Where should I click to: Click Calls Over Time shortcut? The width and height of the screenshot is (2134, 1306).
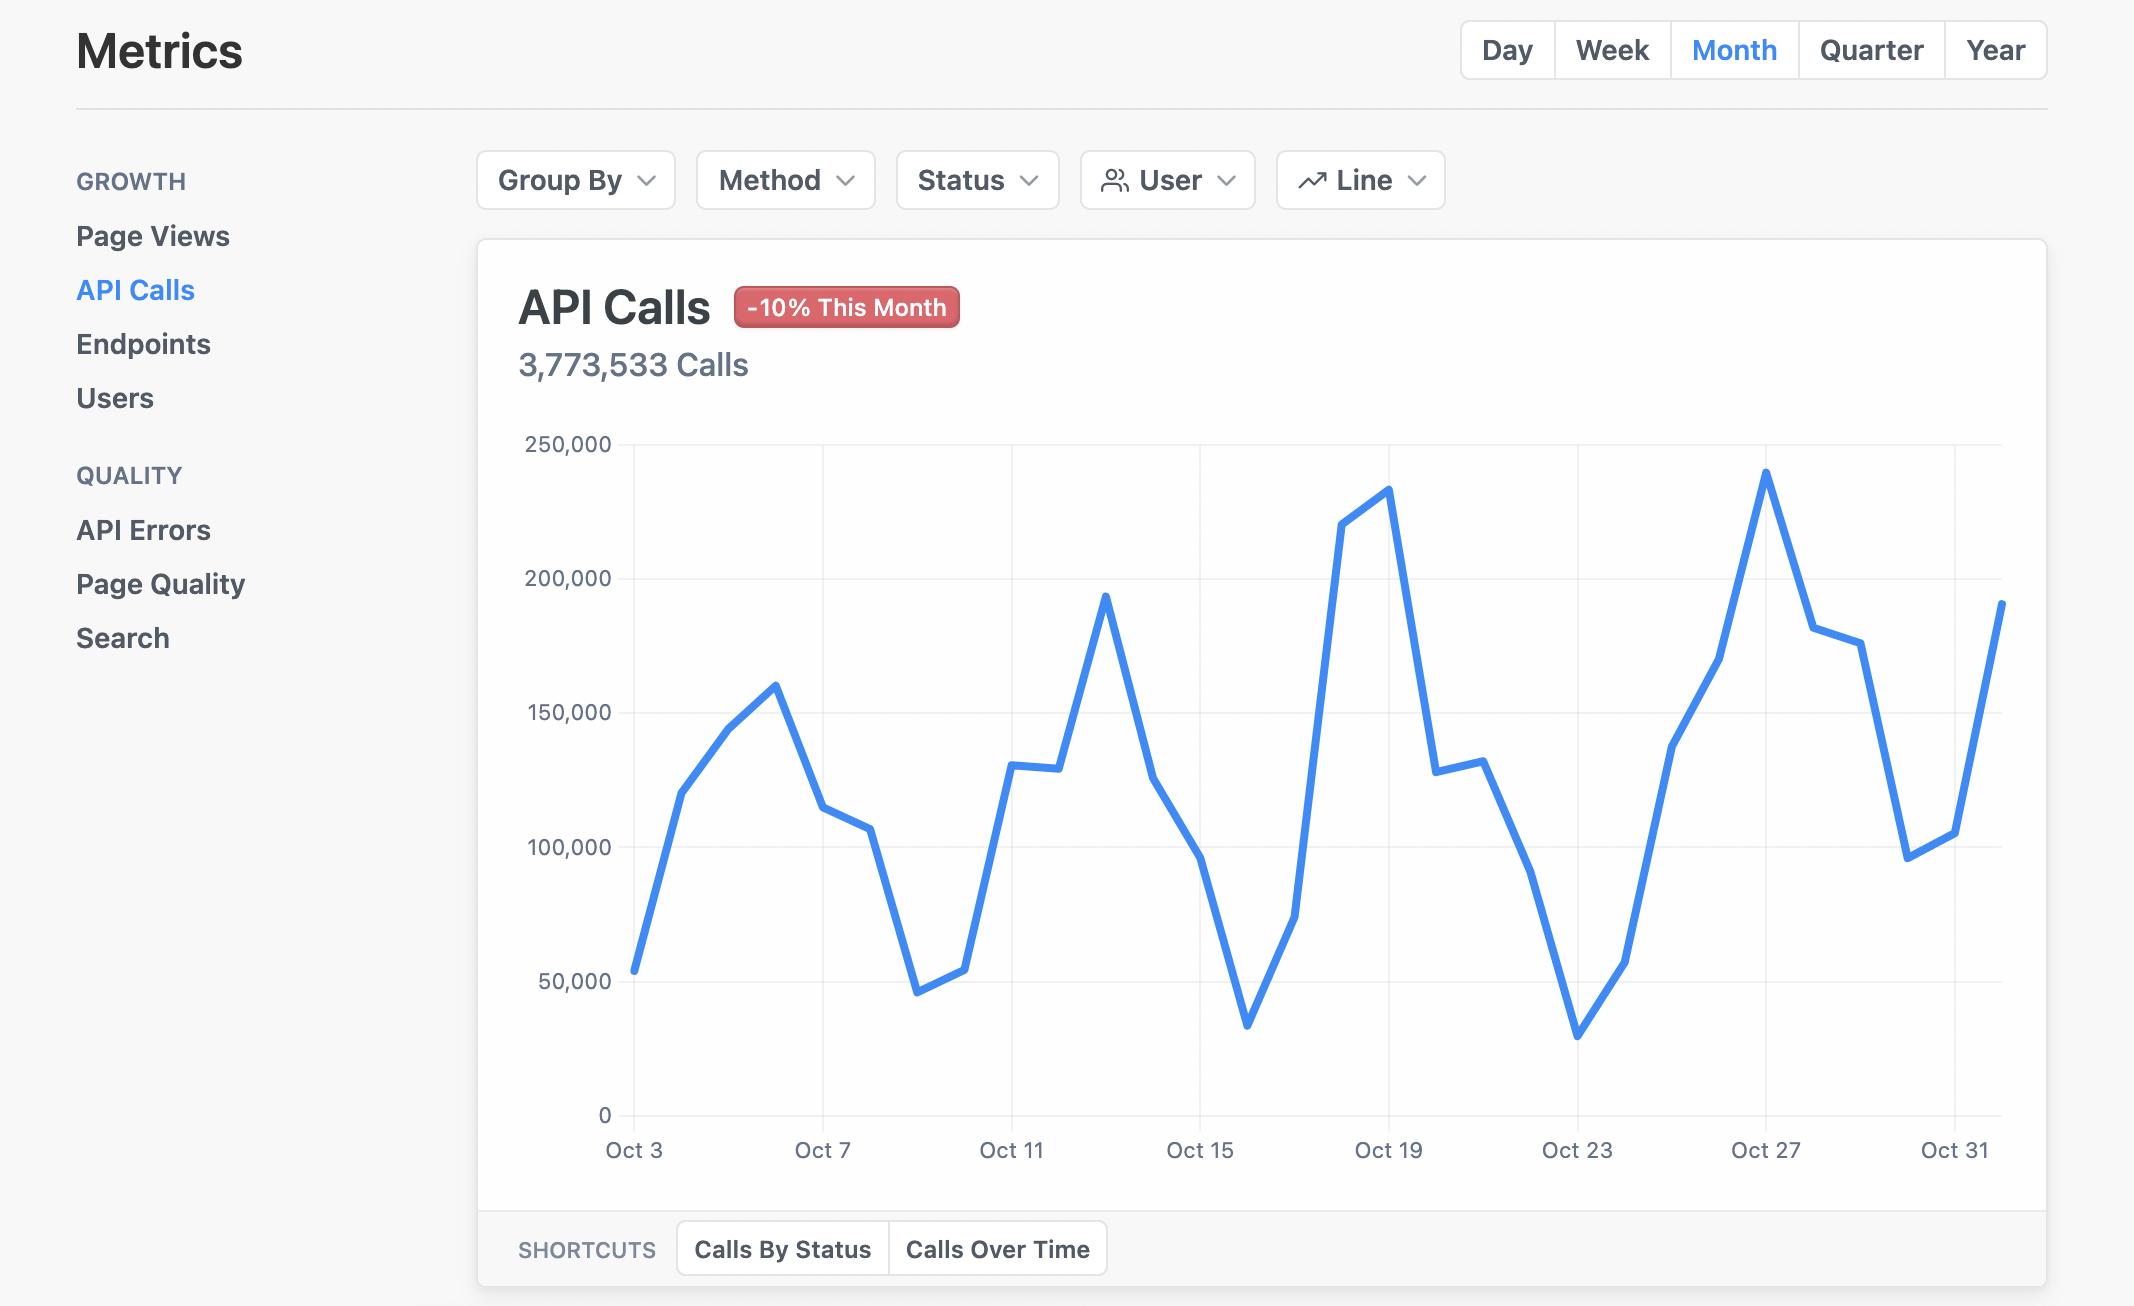pyautogui.click(x=997, y=1249)
